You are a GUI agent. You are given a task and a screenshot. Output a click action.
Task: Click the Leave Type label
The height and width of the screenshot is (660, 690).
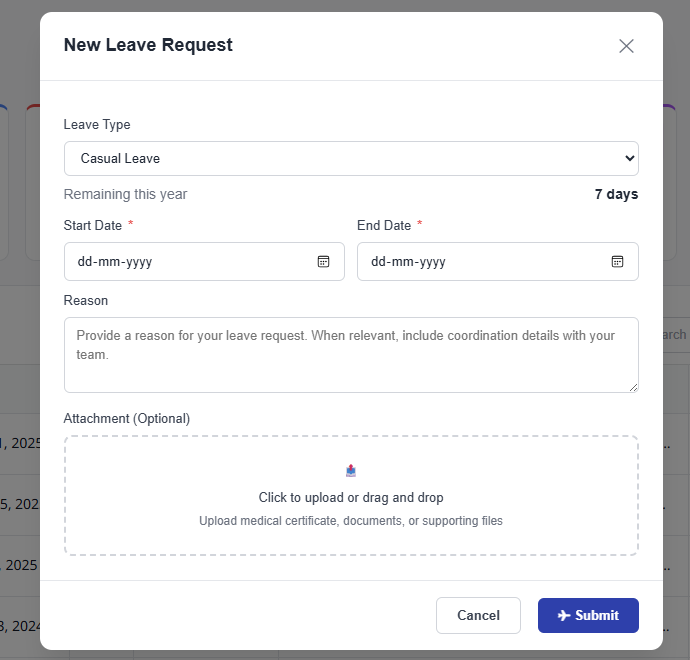tap(97, 125)
